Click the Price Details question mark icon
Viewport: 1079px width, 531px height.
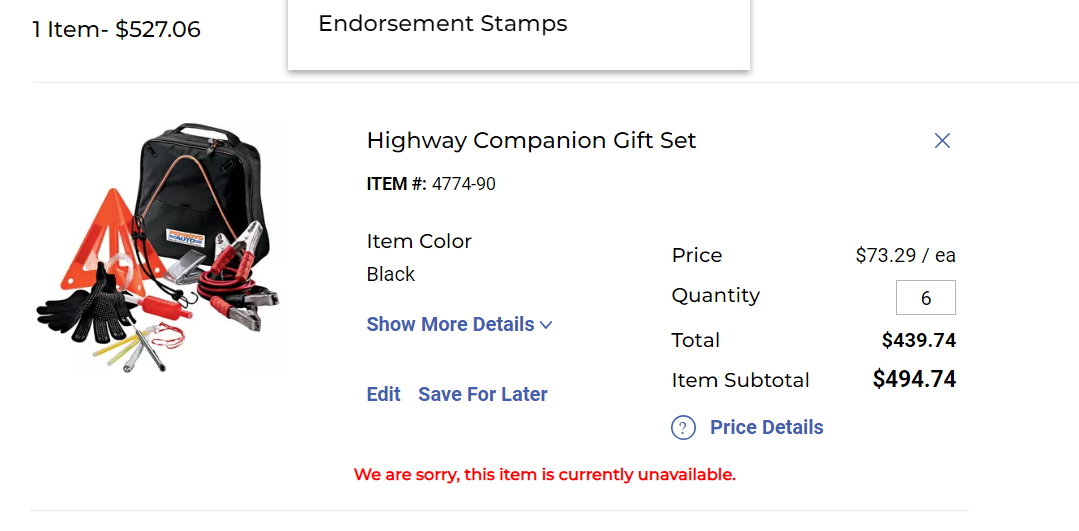coord(683,428)
